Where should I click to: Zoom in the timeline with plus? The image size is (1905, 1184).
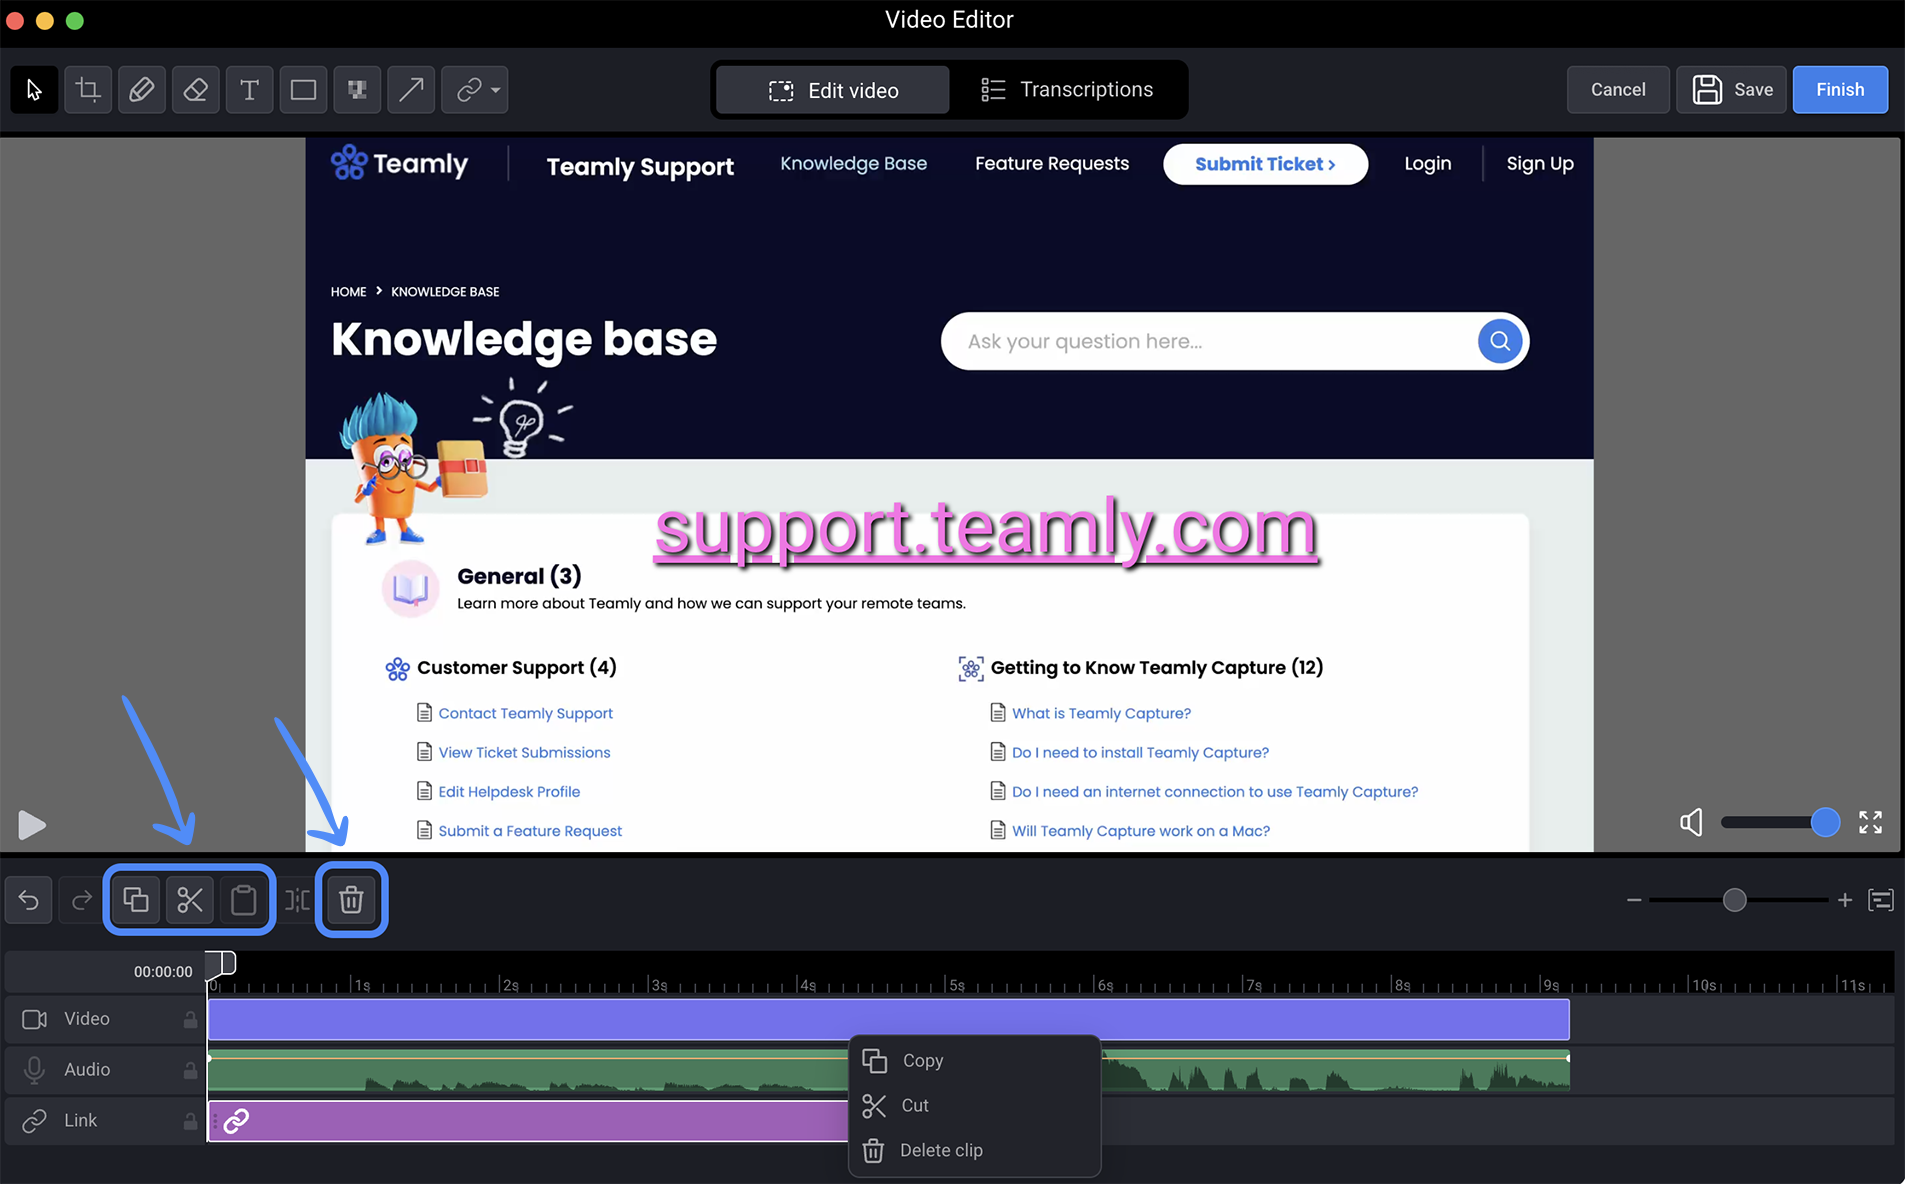click(1845, 900)
